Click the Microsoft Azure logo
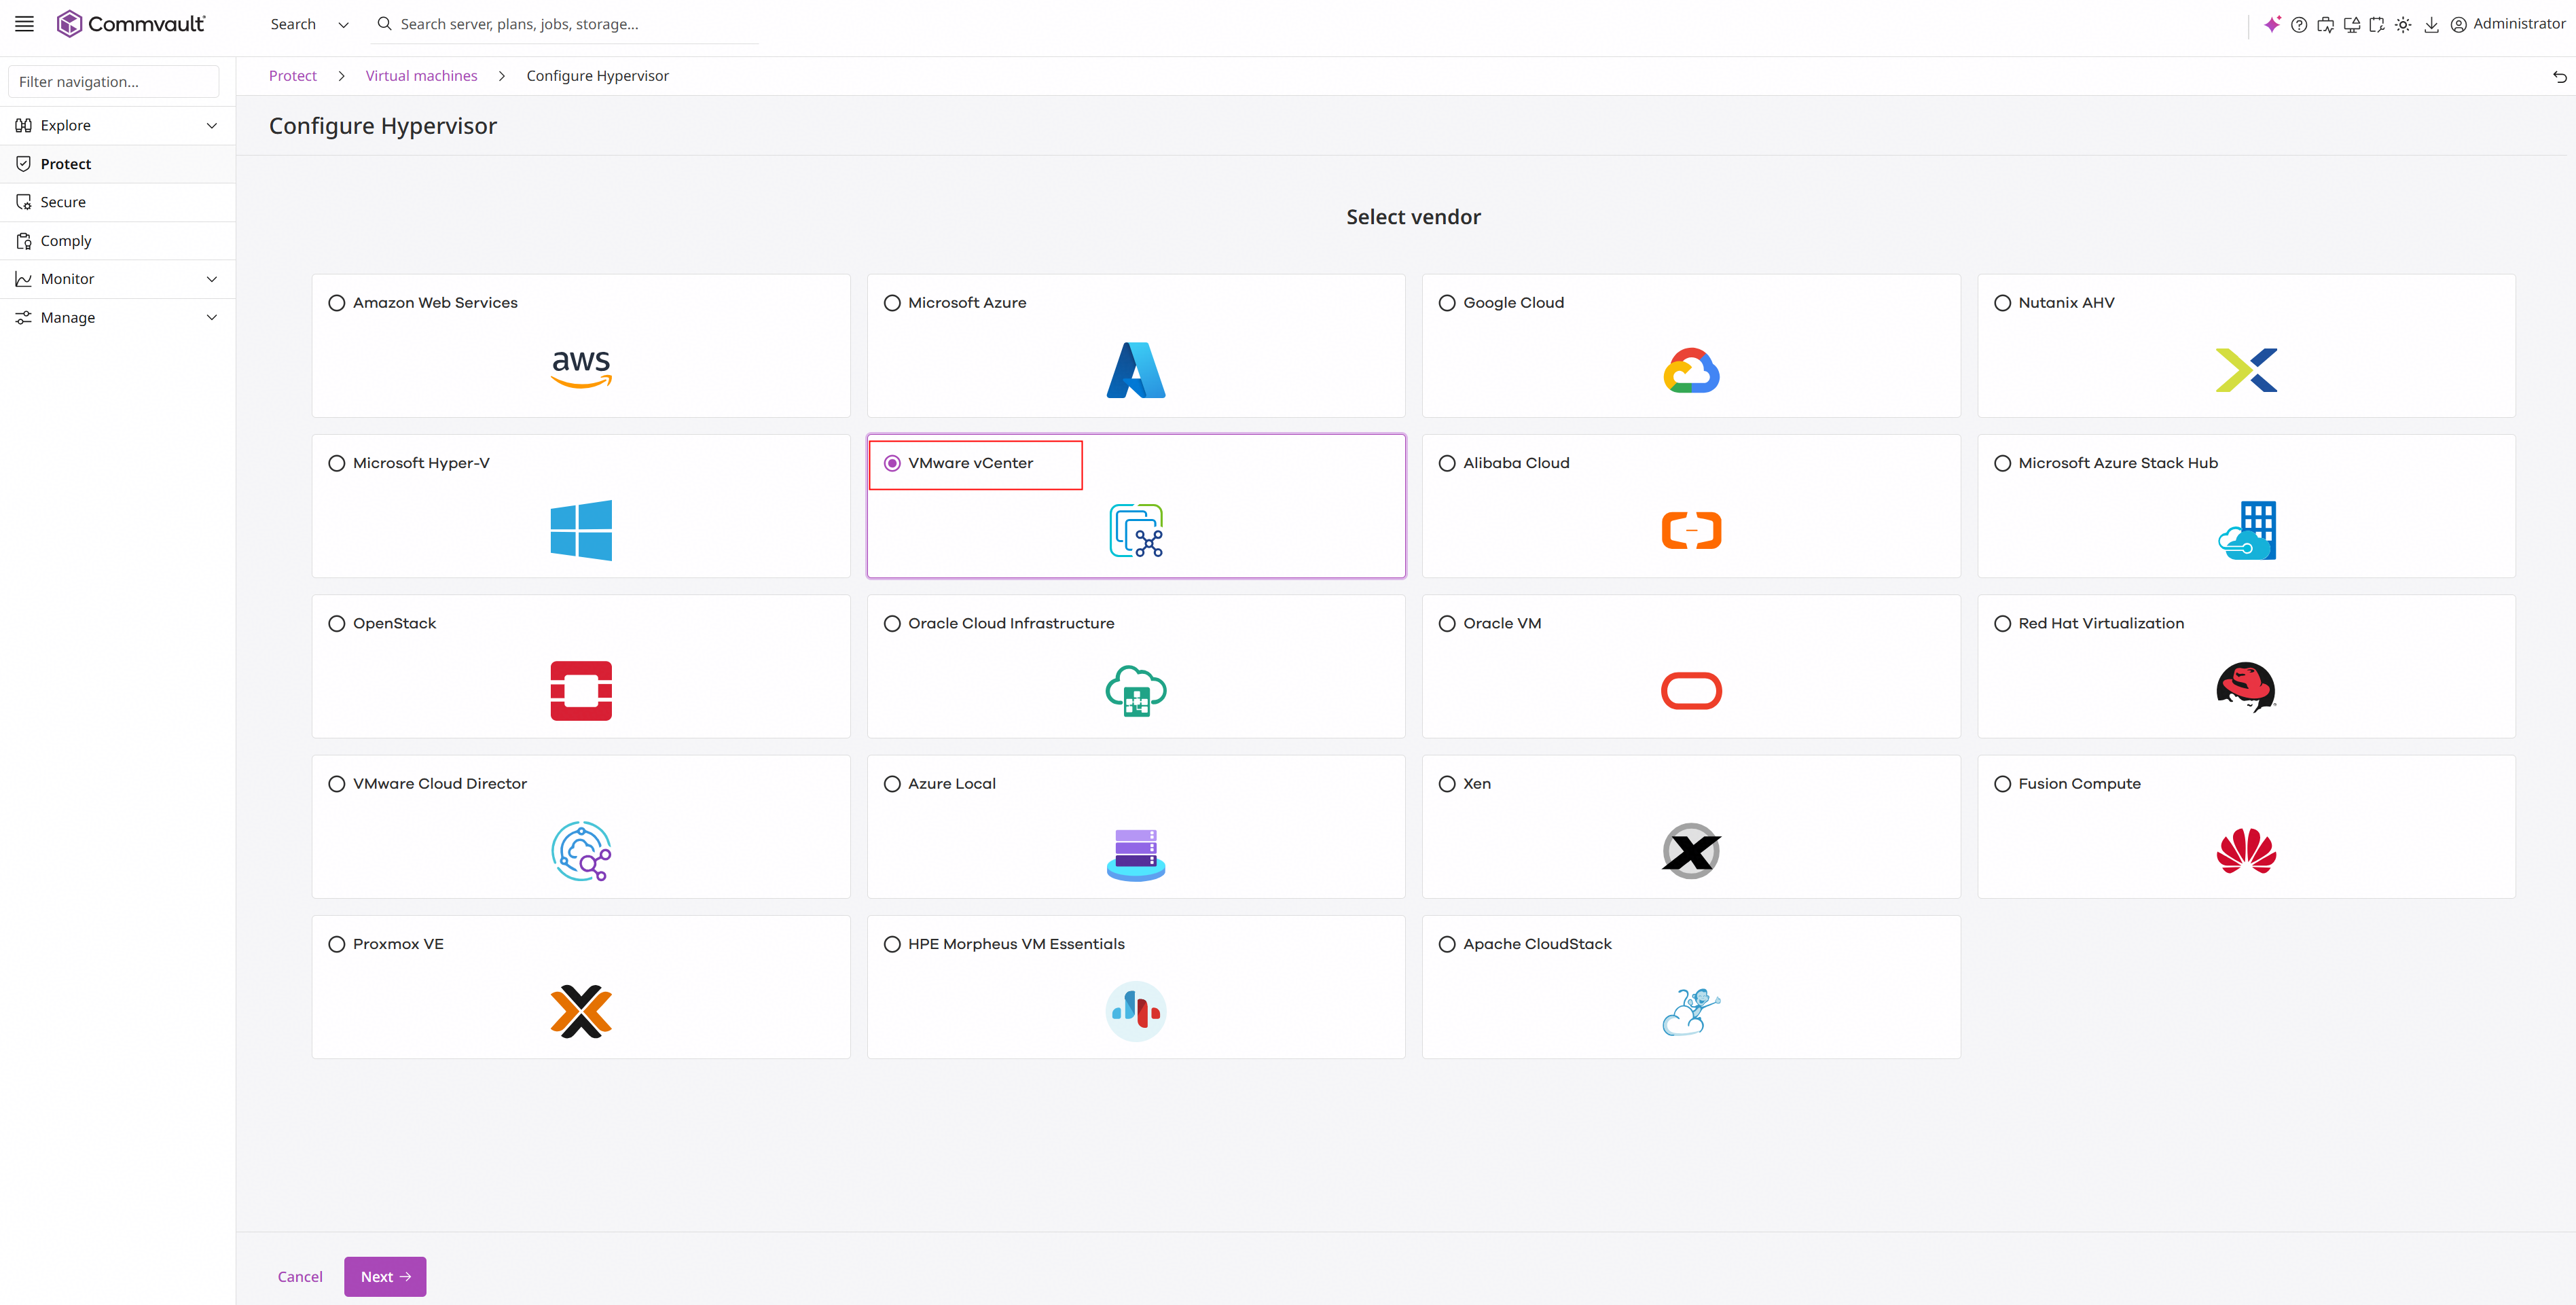2576x1305 pixels. (x=1136, y=370)
